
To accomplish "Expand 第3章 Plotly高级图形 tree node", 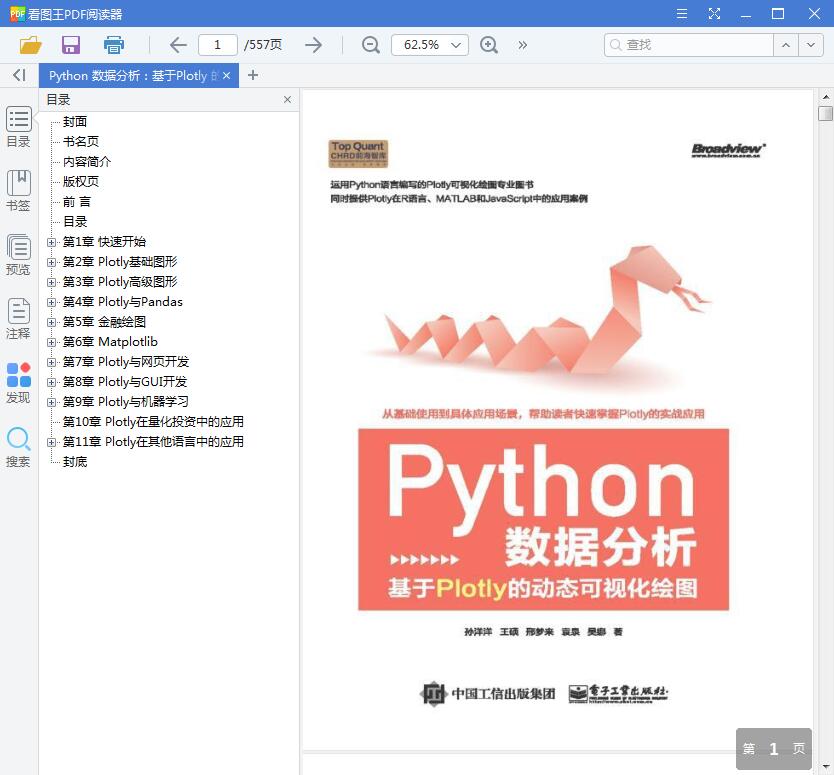I will 51,282.
